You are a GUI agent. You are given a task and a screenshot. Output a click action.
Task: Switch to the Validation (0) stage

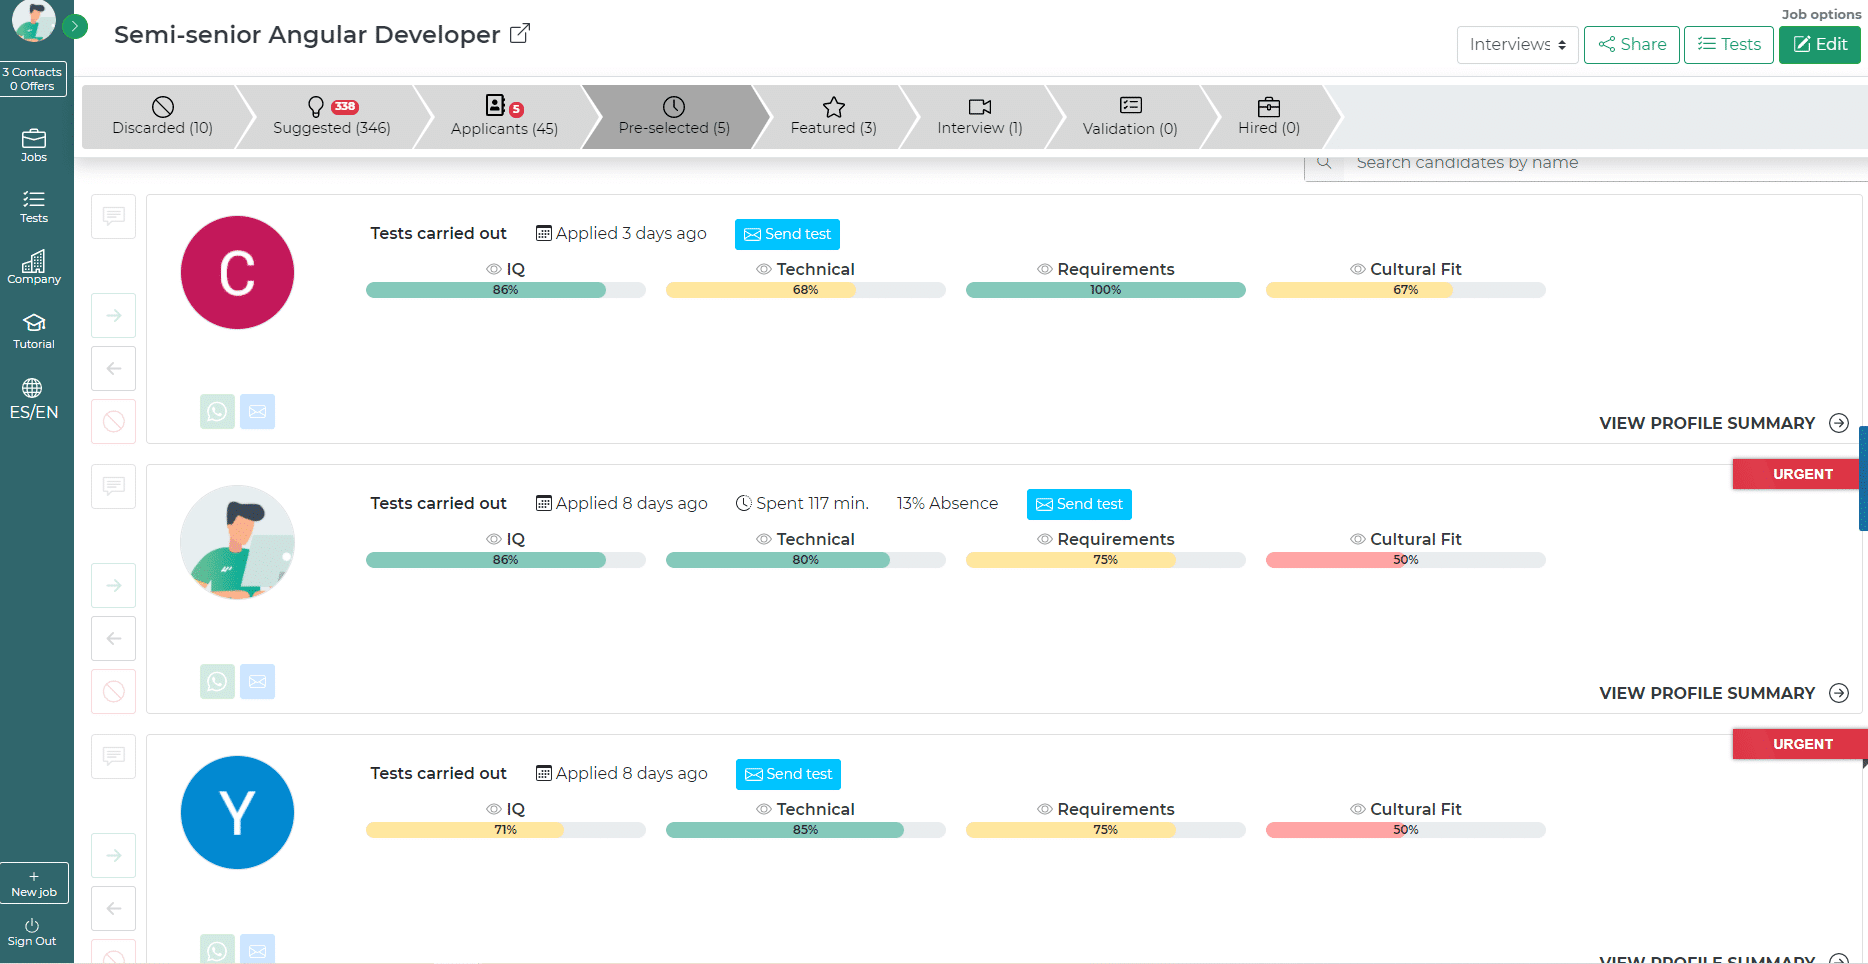point(1130,117)
